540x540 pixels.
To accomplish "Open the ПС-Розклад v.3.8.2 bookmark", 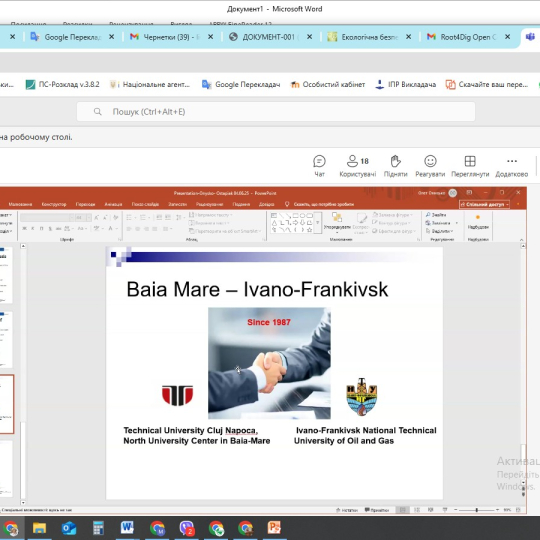I will pos(62,84).
